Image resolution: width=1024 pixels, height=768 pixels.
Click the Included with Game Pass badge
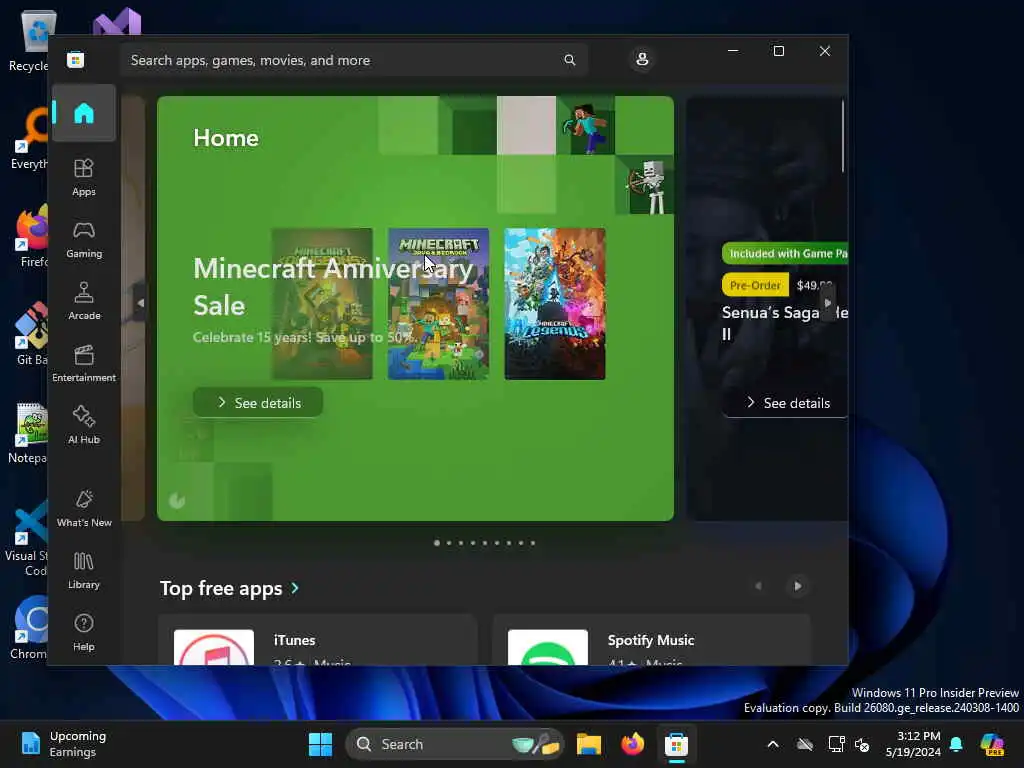pos(786,253)
